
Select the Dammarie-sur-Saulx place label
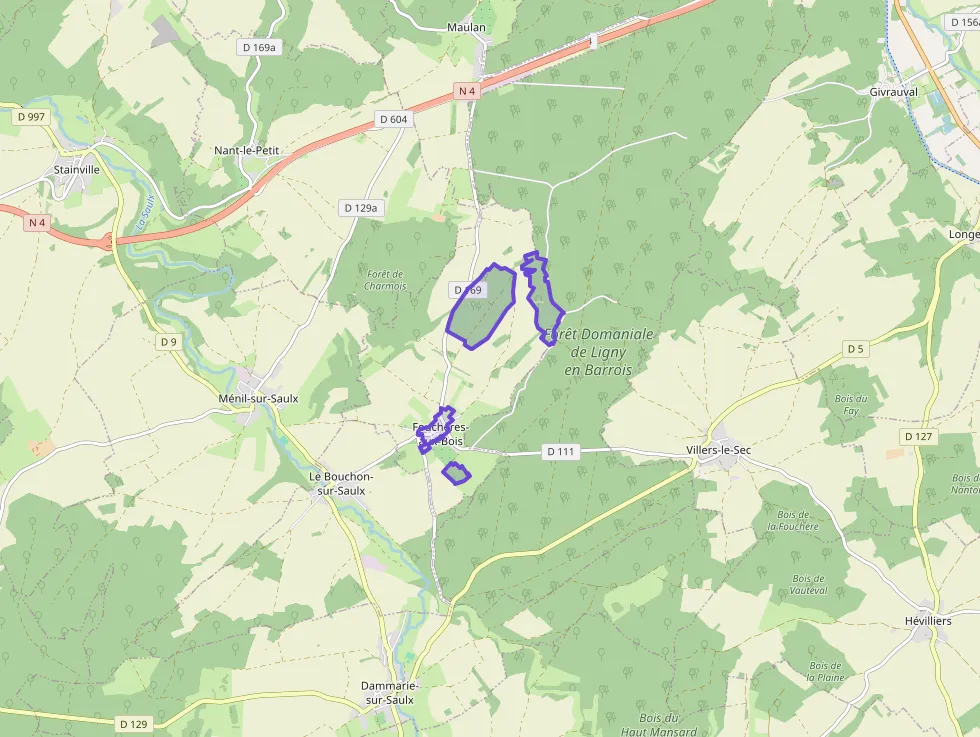pos(390,693)
